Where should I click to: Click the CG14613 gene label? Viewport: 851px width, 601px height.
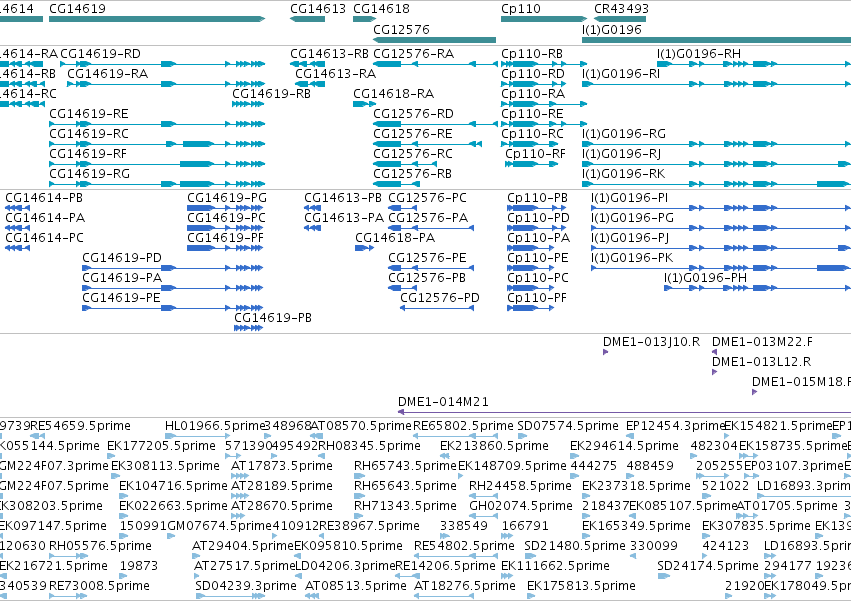point(317,9)
